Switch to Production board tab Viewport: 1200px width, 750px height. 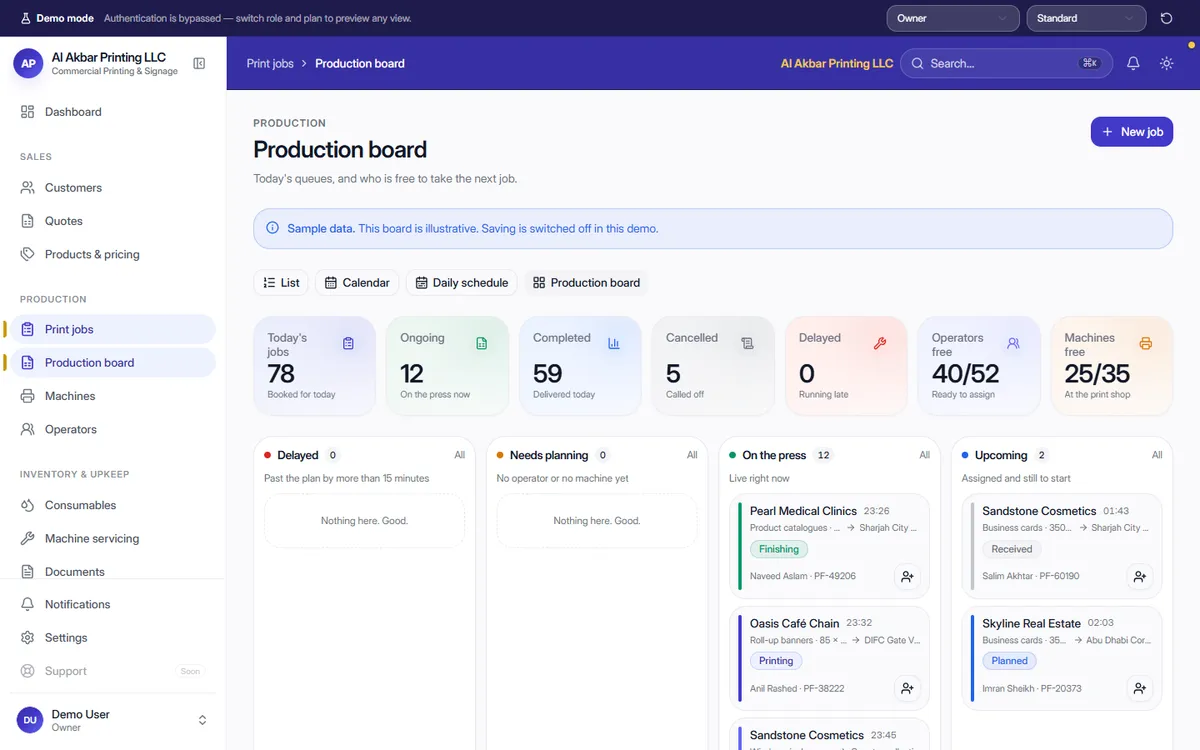(x=586, y=283)
